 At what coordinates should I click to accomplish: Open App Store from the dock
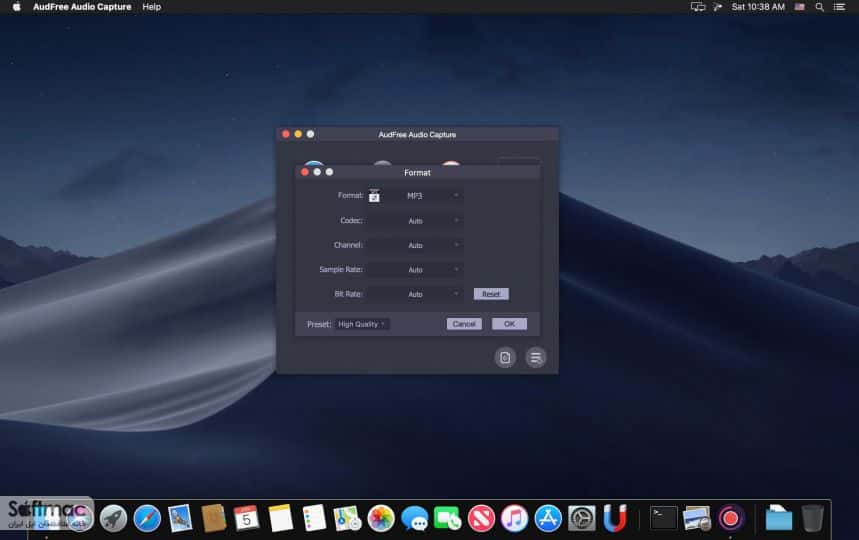coord(548,518)
